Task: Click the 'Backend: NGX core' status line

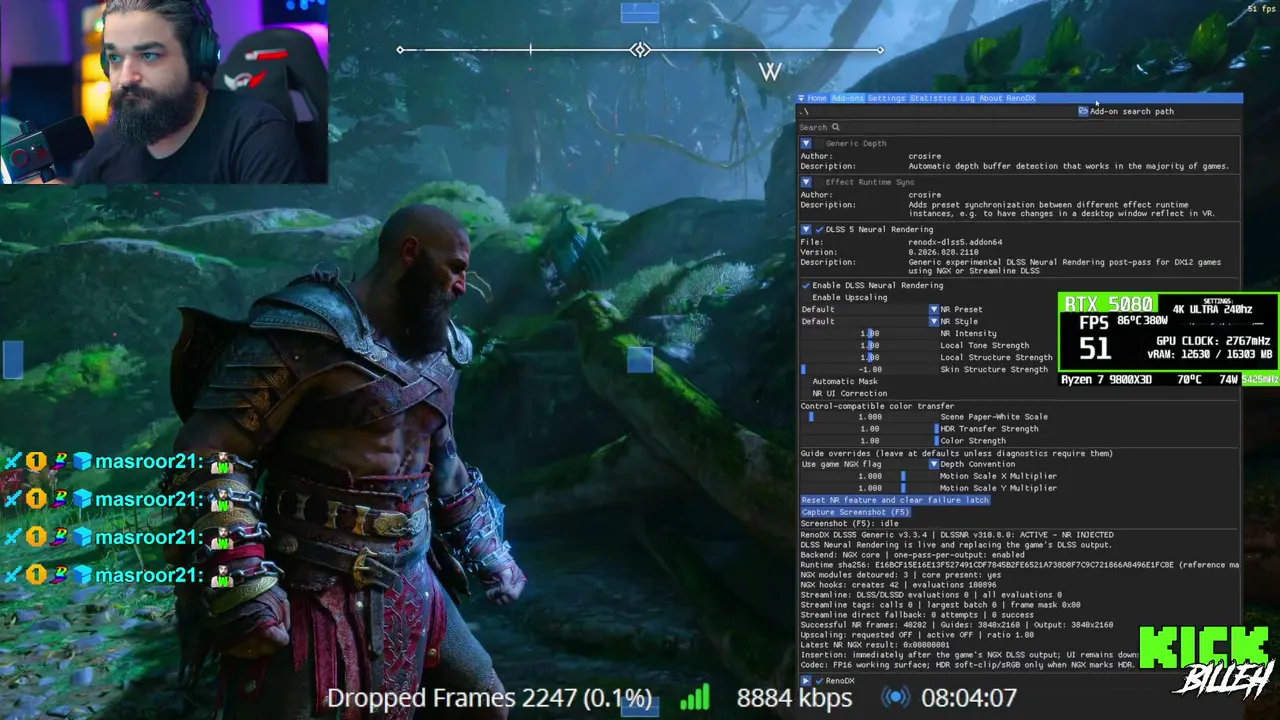Action: [x=912, y=555]
